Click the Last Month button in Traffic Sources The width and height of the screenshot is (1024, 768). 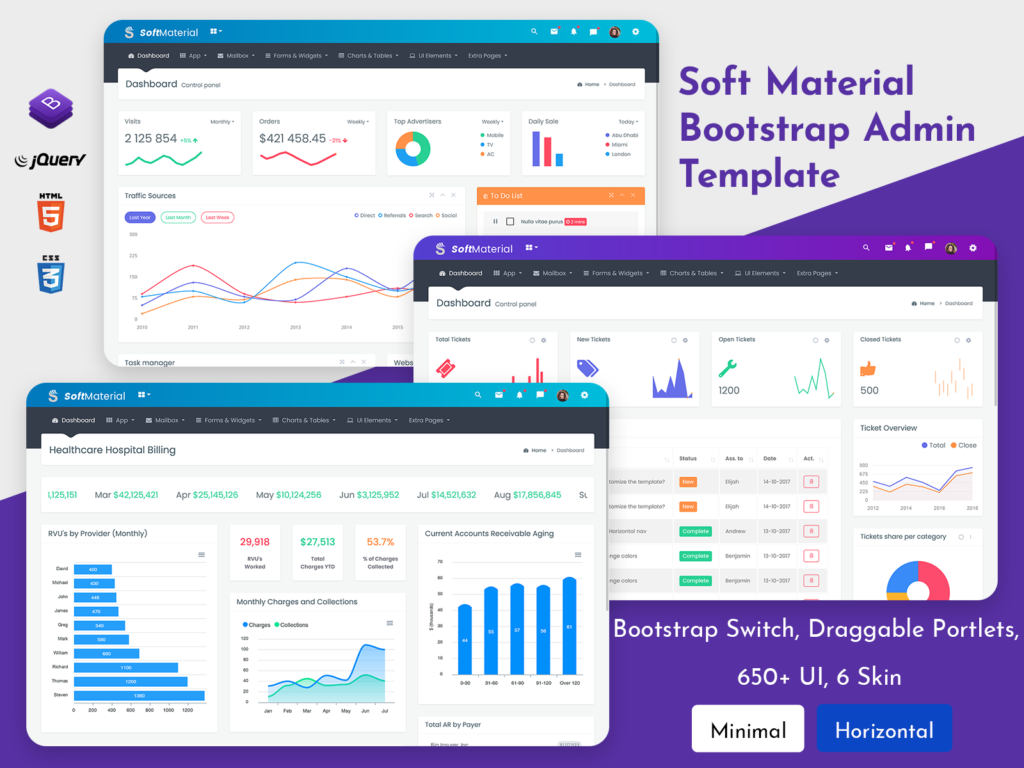click(x=179, y=217)
